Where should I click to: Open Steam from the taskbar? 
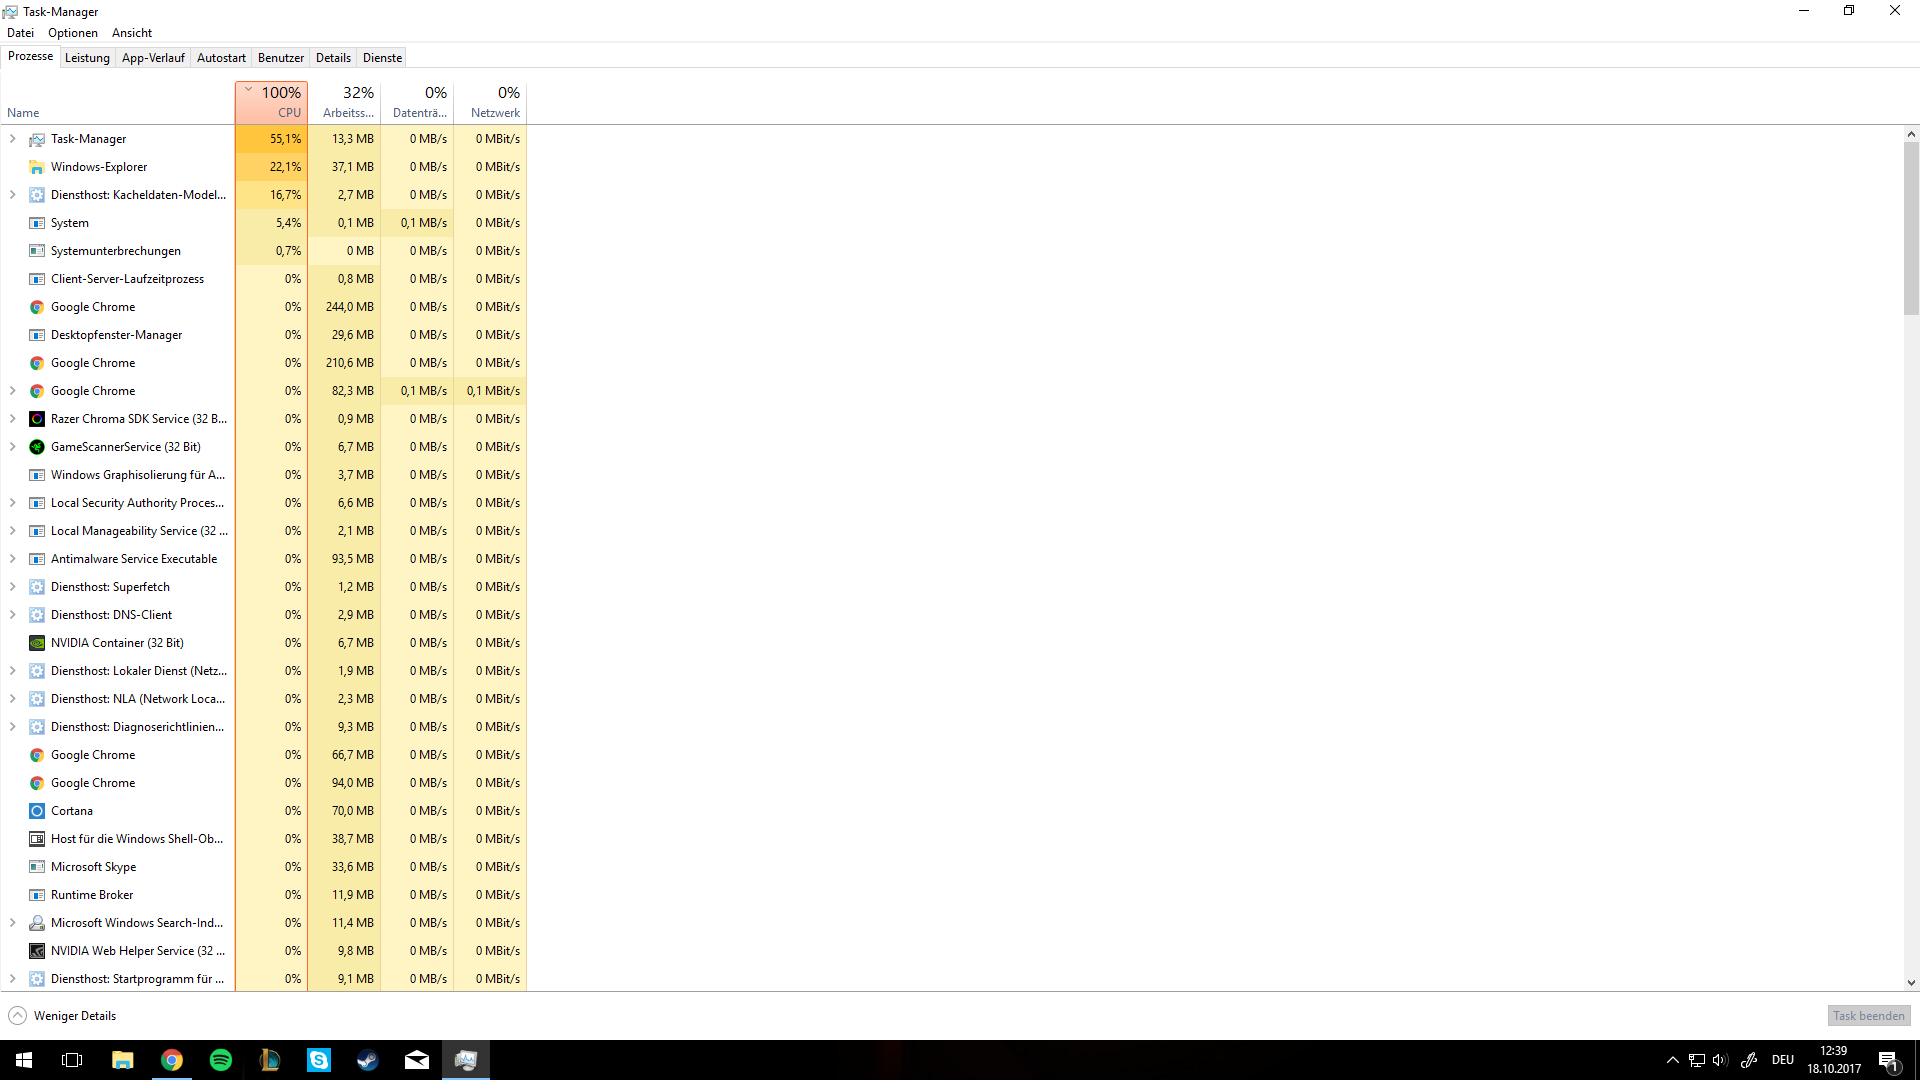click(368, 1060)
